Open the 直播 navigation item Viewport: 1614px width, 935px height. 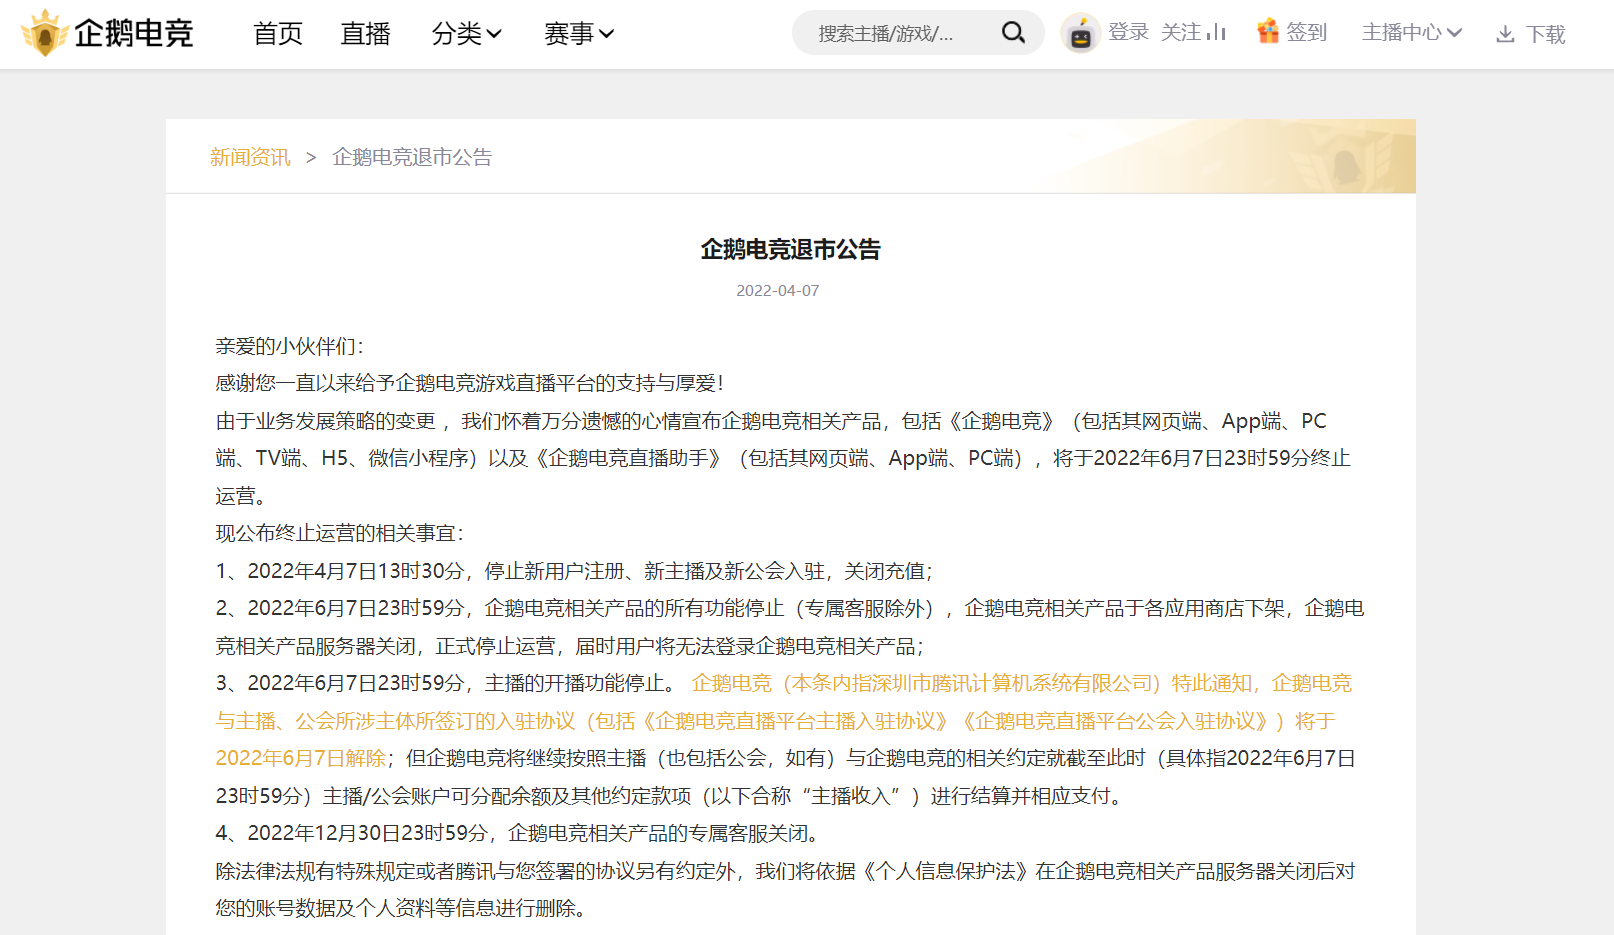coord(365,34)
